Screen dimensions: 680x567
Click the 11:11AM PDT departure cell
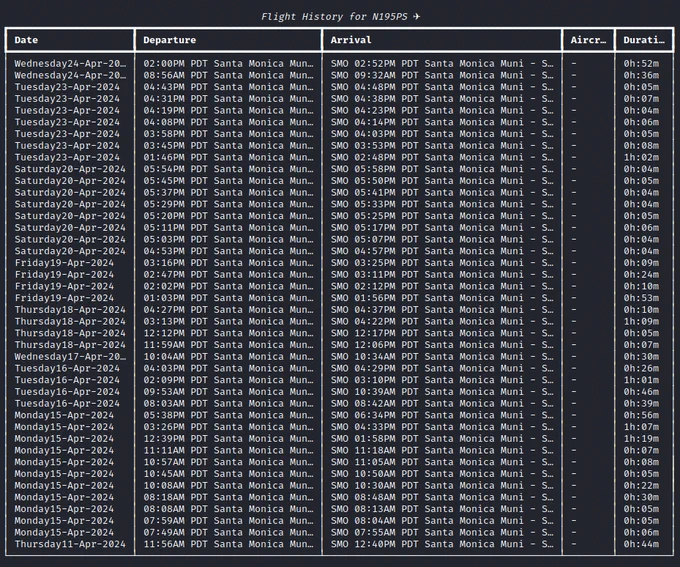click(x=228, y=450)
